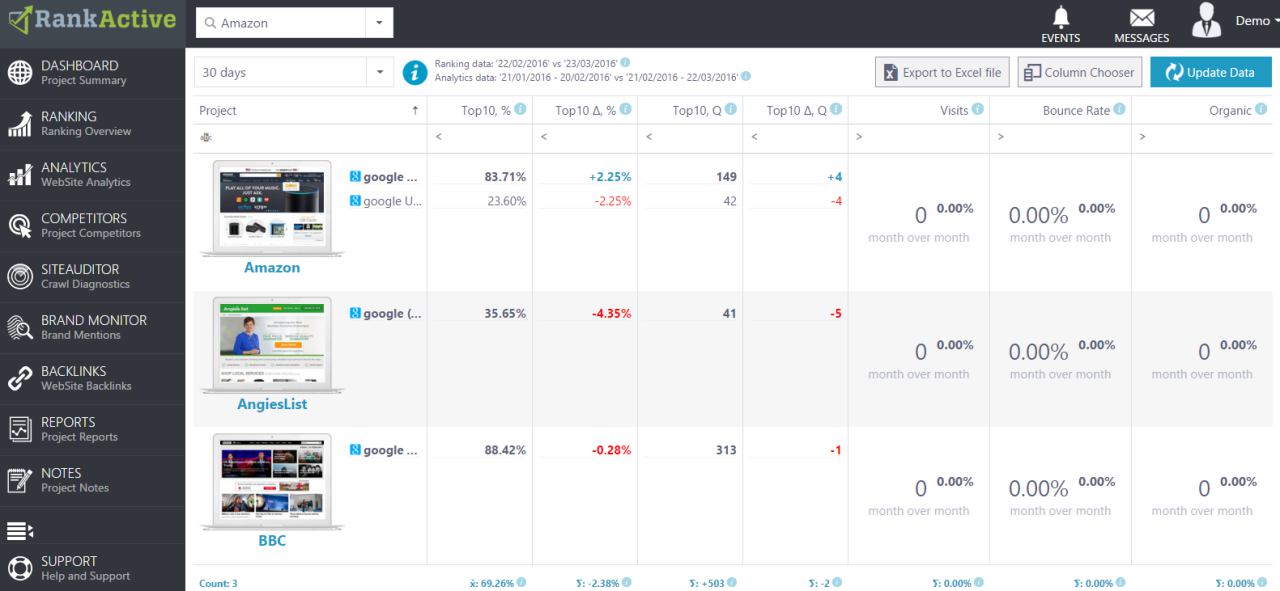Viewport: 1280px width, 591px height.
Task: Click Update Data button
Action: 1210,72
